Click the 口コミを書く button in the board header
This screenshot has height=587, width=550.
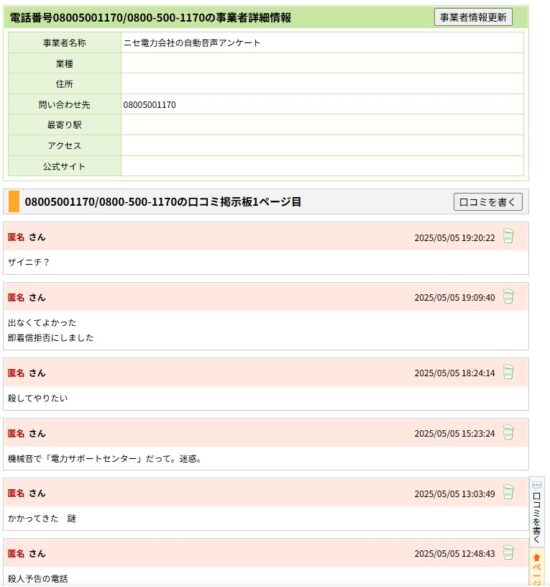click(487, 202)
